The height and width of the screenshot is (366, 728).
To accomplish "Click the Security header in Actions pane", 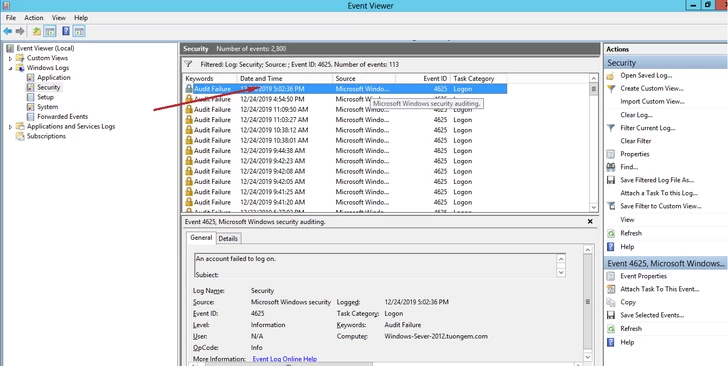I will click(665, 63).
